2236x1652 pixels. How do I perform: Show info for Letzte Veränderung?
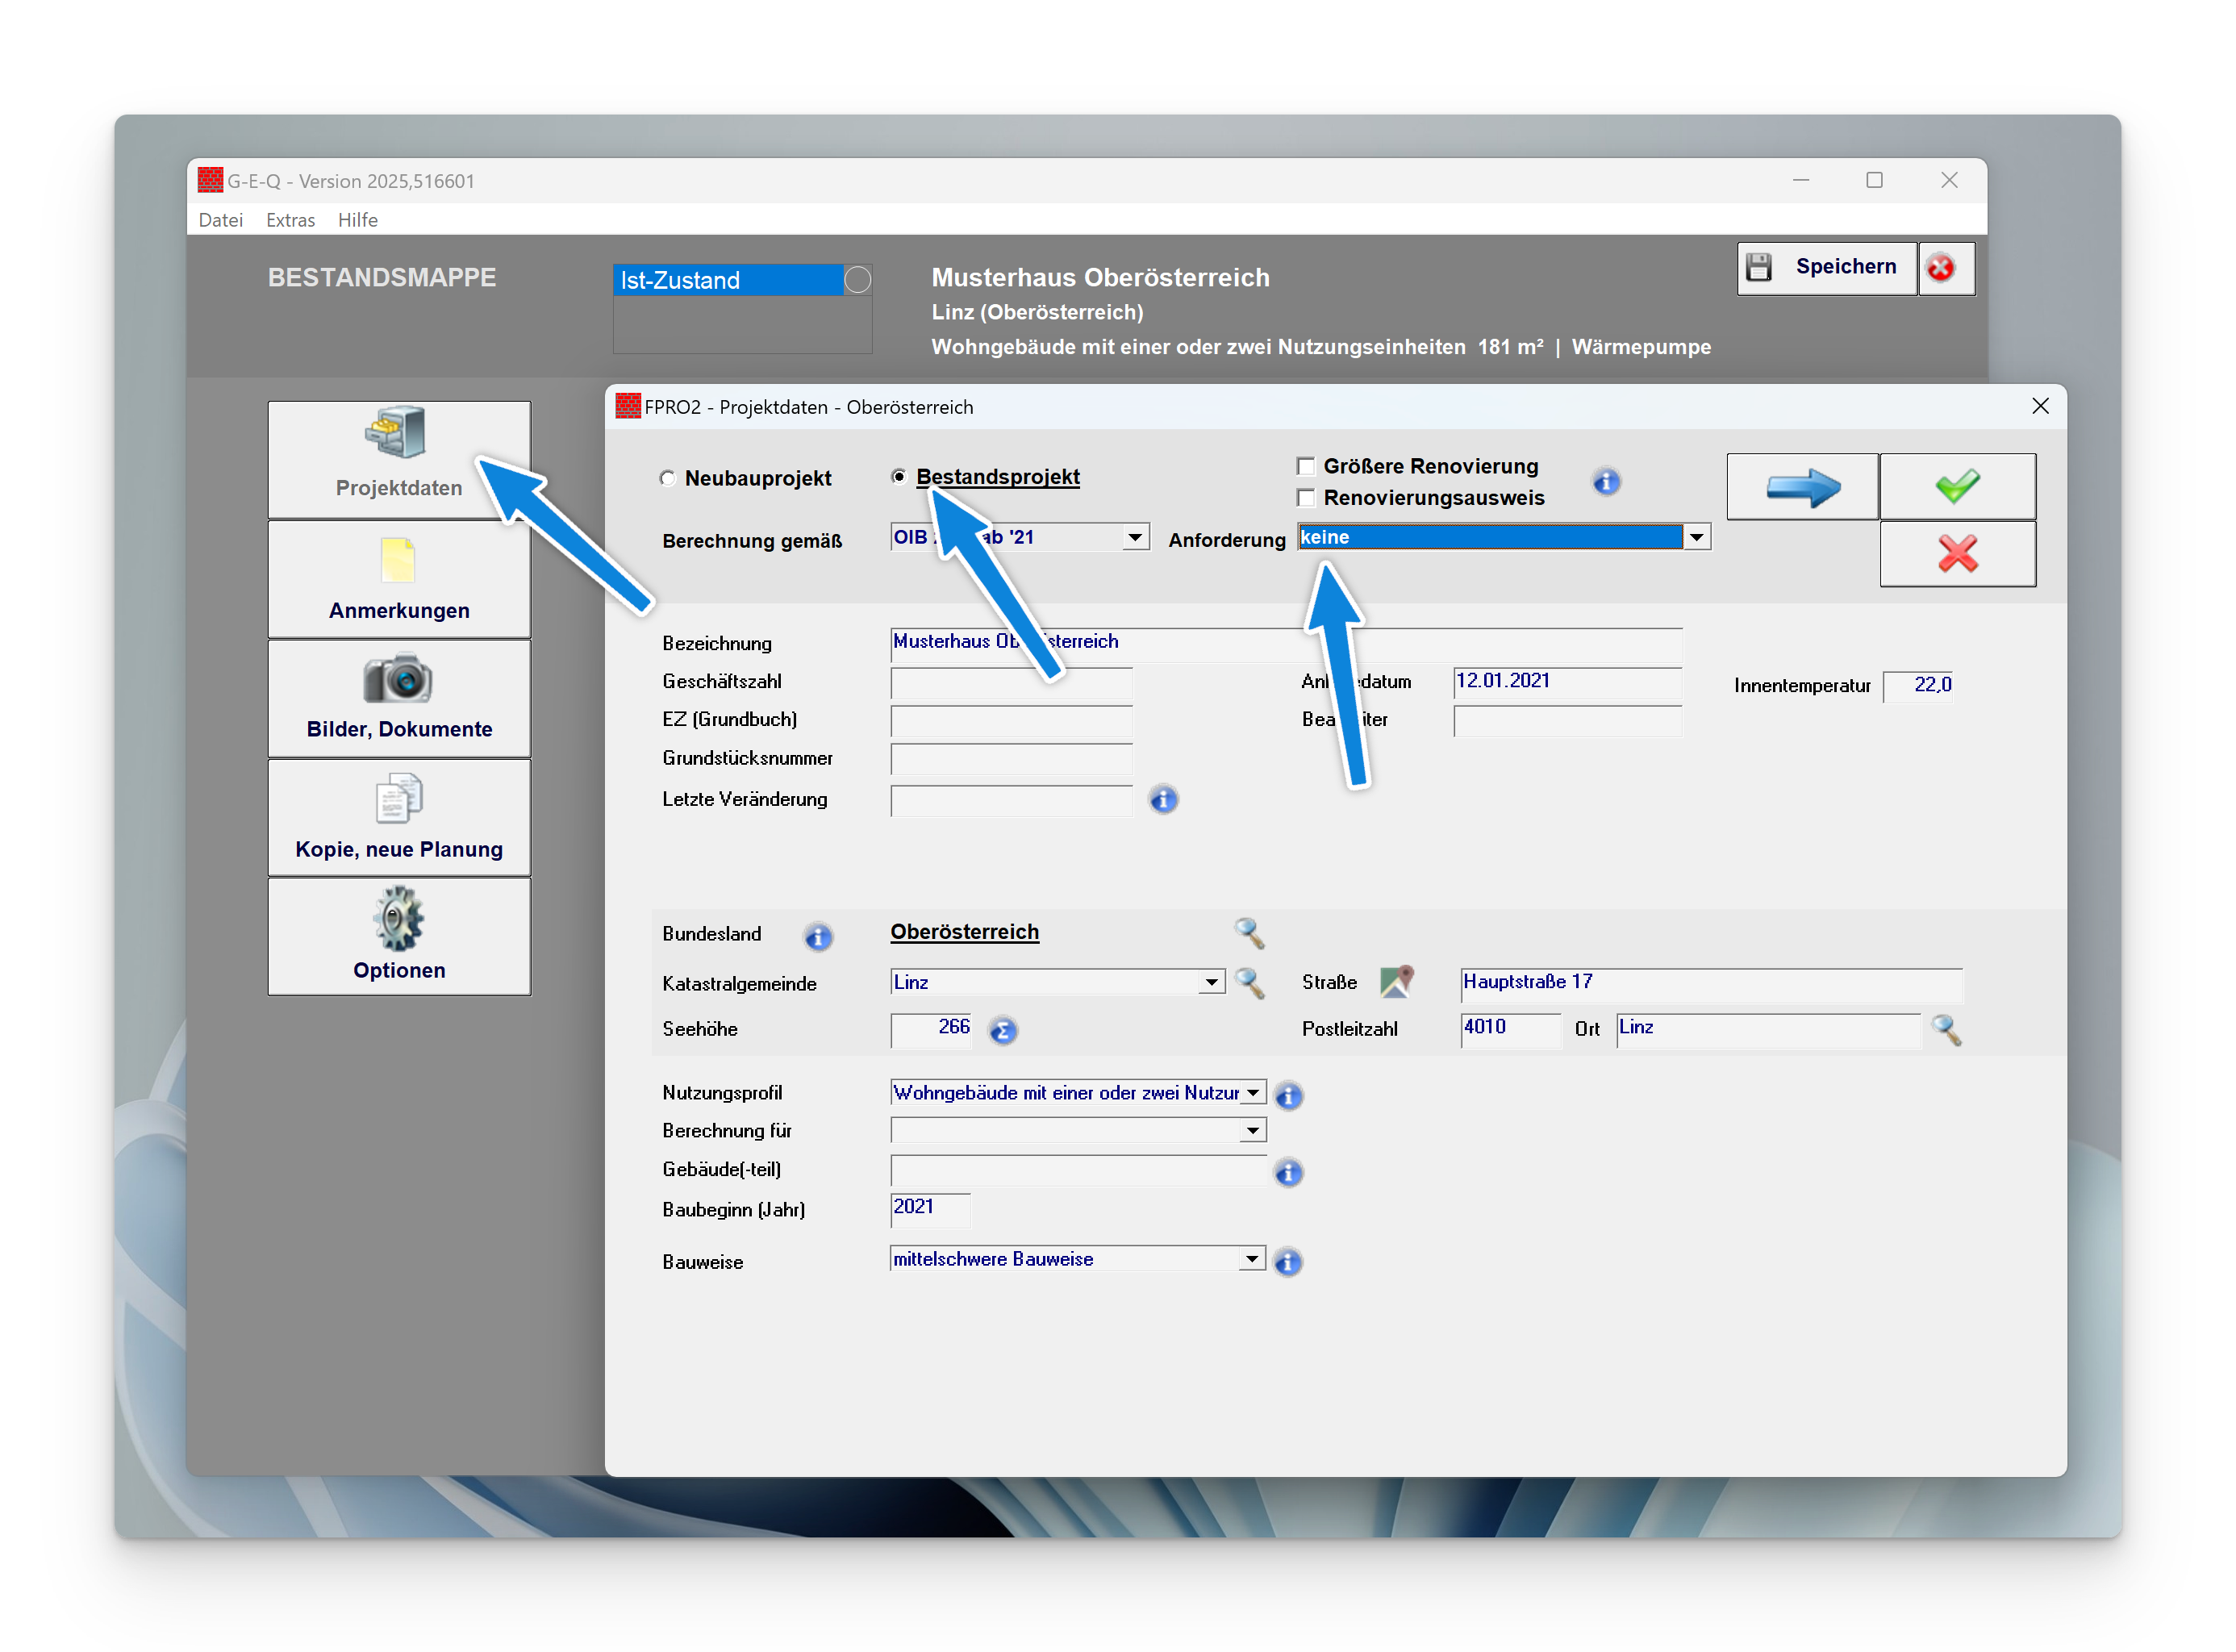pos(1163,799)
